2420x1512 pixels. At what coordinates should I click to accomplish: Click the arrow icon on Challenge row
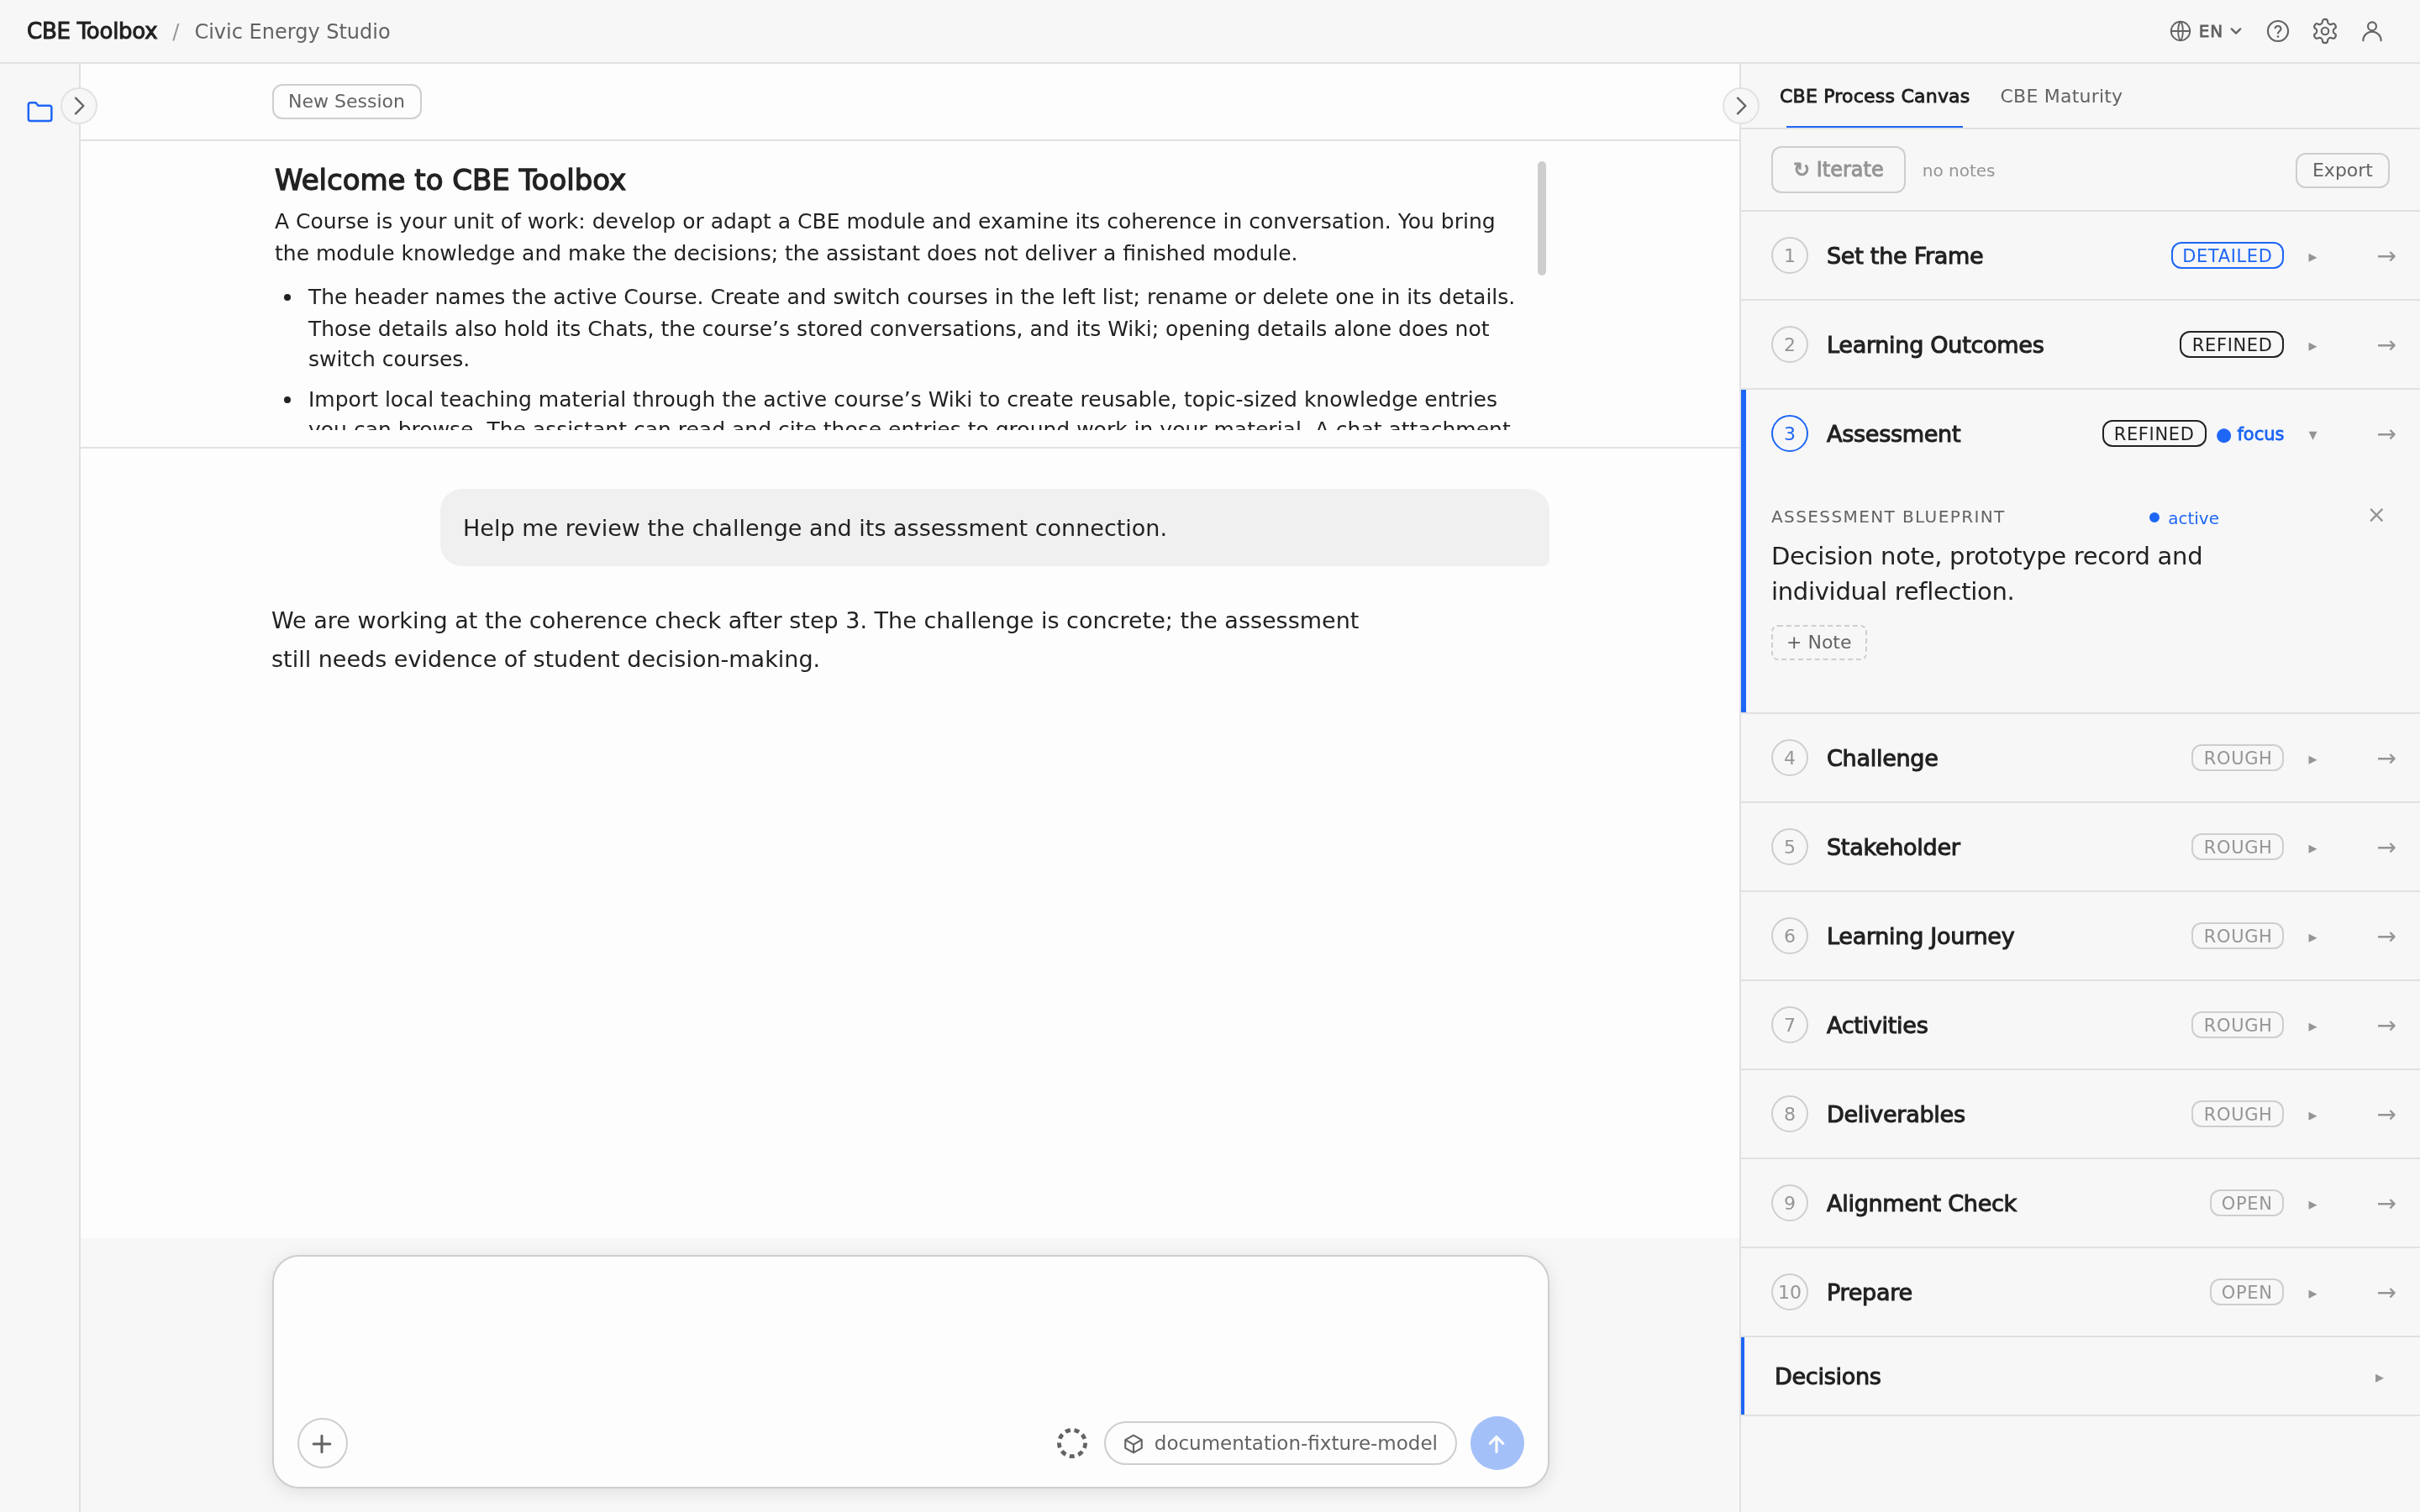pos(2386,758)
